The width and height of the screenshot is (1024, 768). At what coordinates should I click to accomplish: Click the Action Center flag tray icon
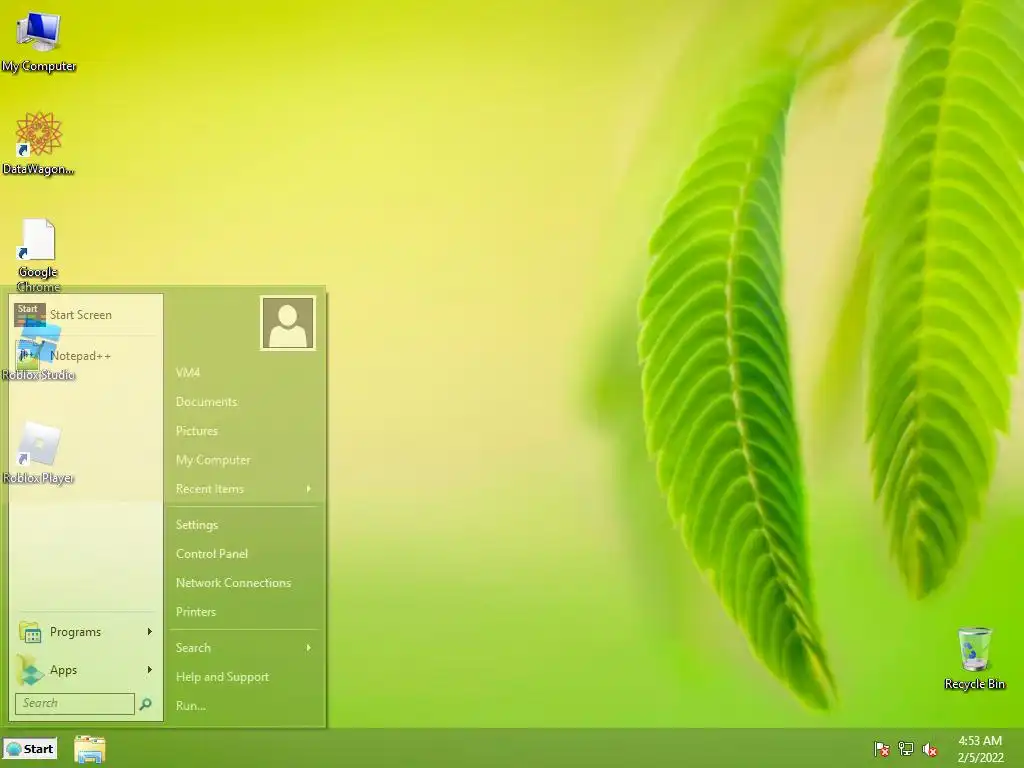[x=882, y=749]
